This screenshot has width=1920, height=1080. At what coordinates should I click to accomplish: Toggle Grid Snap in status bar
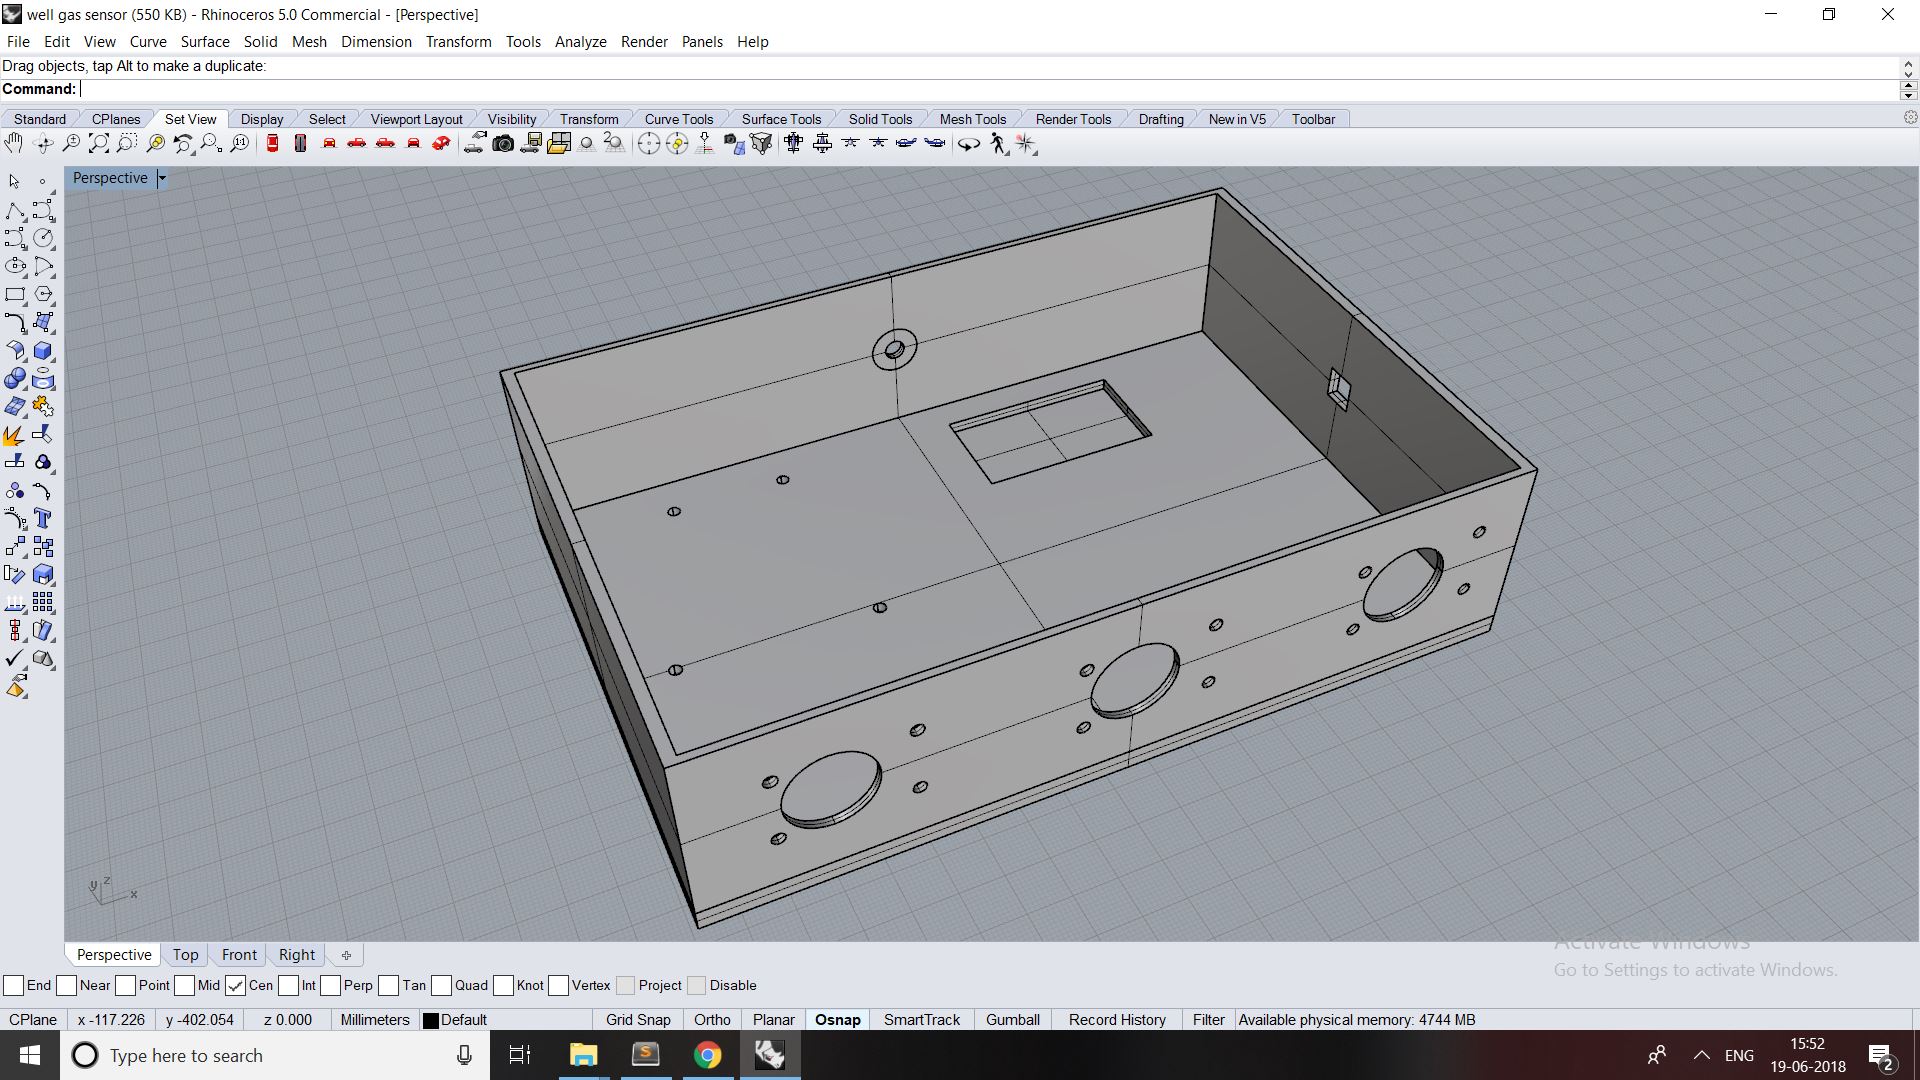(x=638, y=1020)
